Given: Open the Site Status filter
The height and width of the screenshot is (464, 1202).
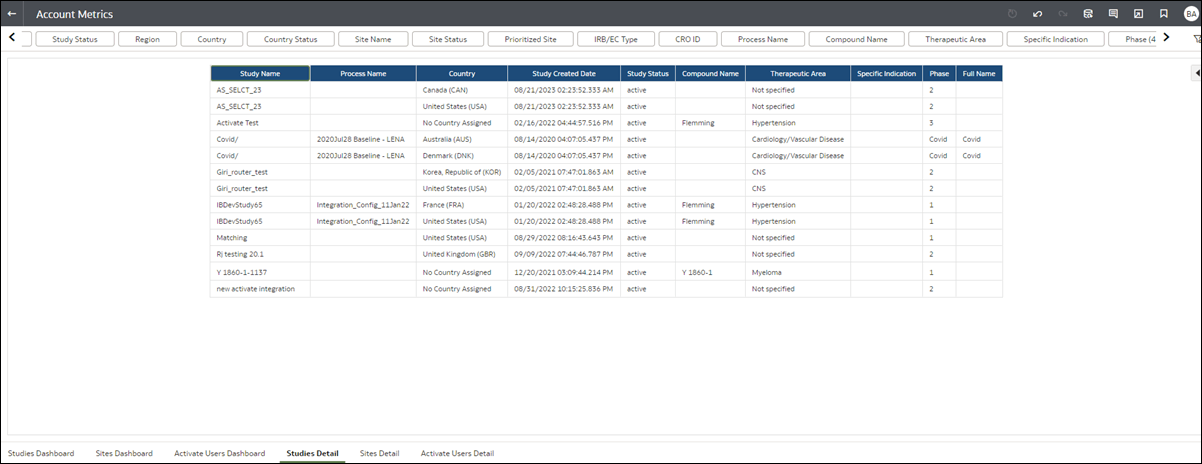Looking at the screenshot, I should (448, 39).
